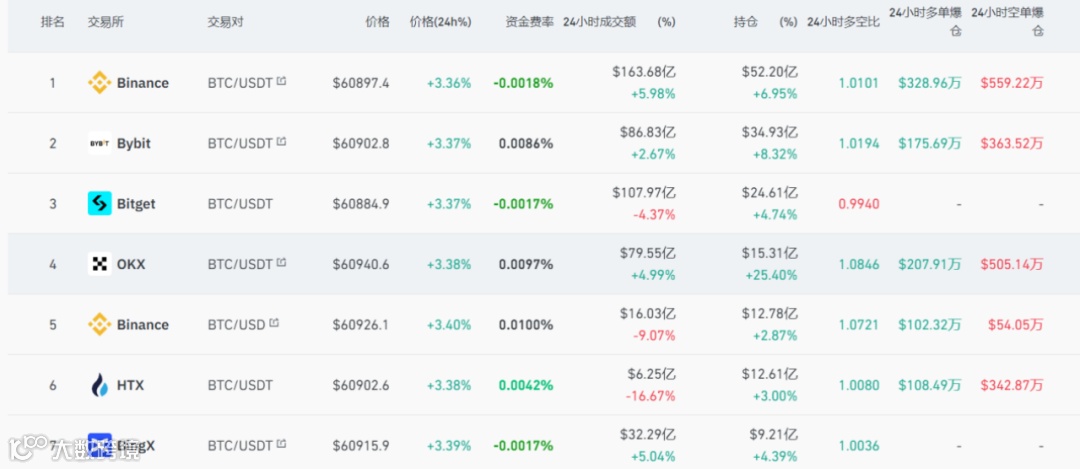Click open interest change +25.40% for OKX
The image size is (1080, 469).
771,275
